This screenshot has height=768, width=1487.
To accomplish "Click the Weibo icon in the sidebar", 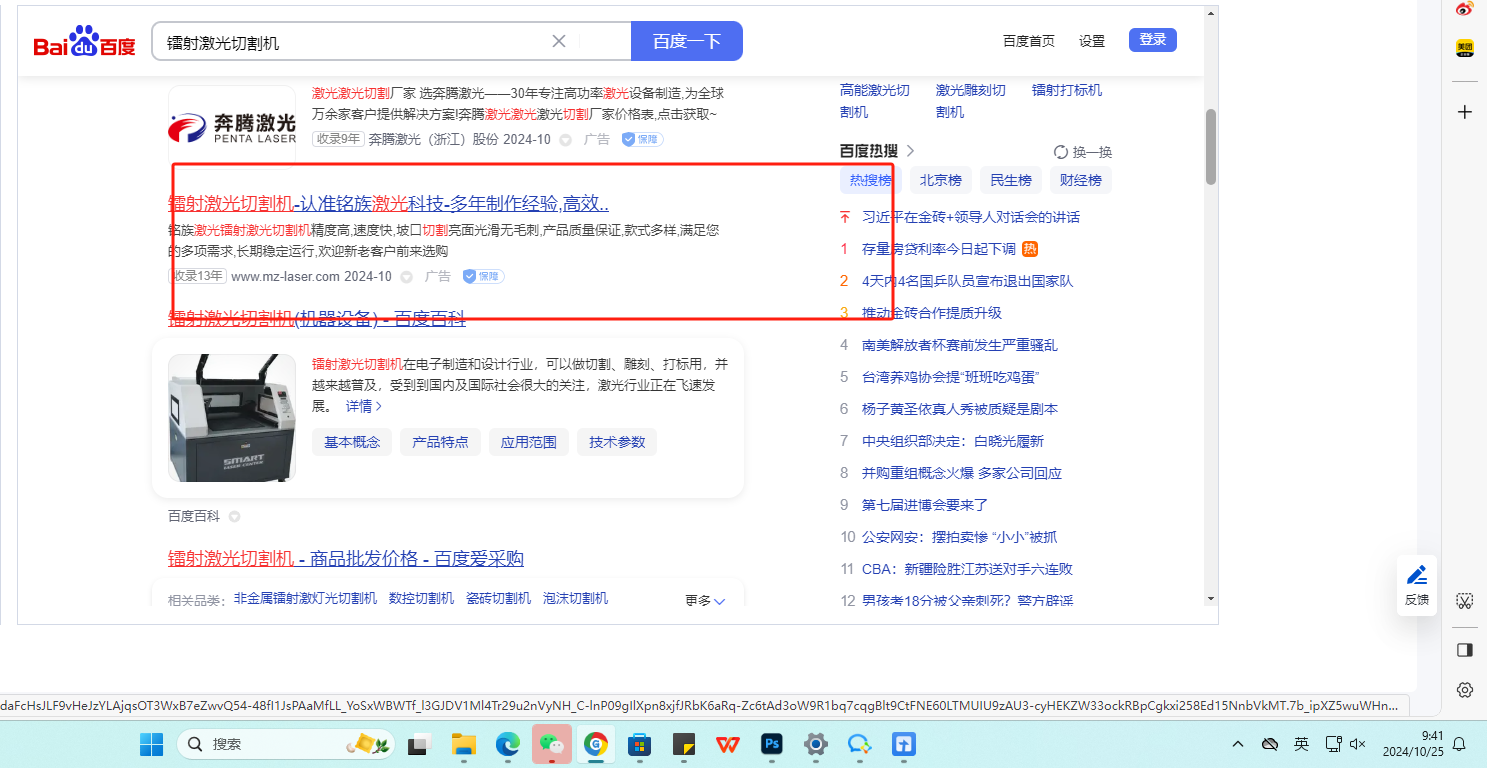I will (x=1464, y=10).
